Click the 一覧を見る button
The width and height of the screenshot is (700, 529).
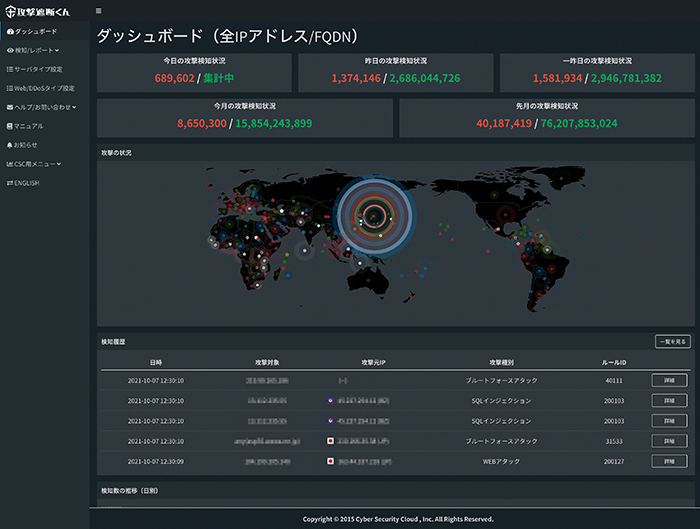coord(671,342)
